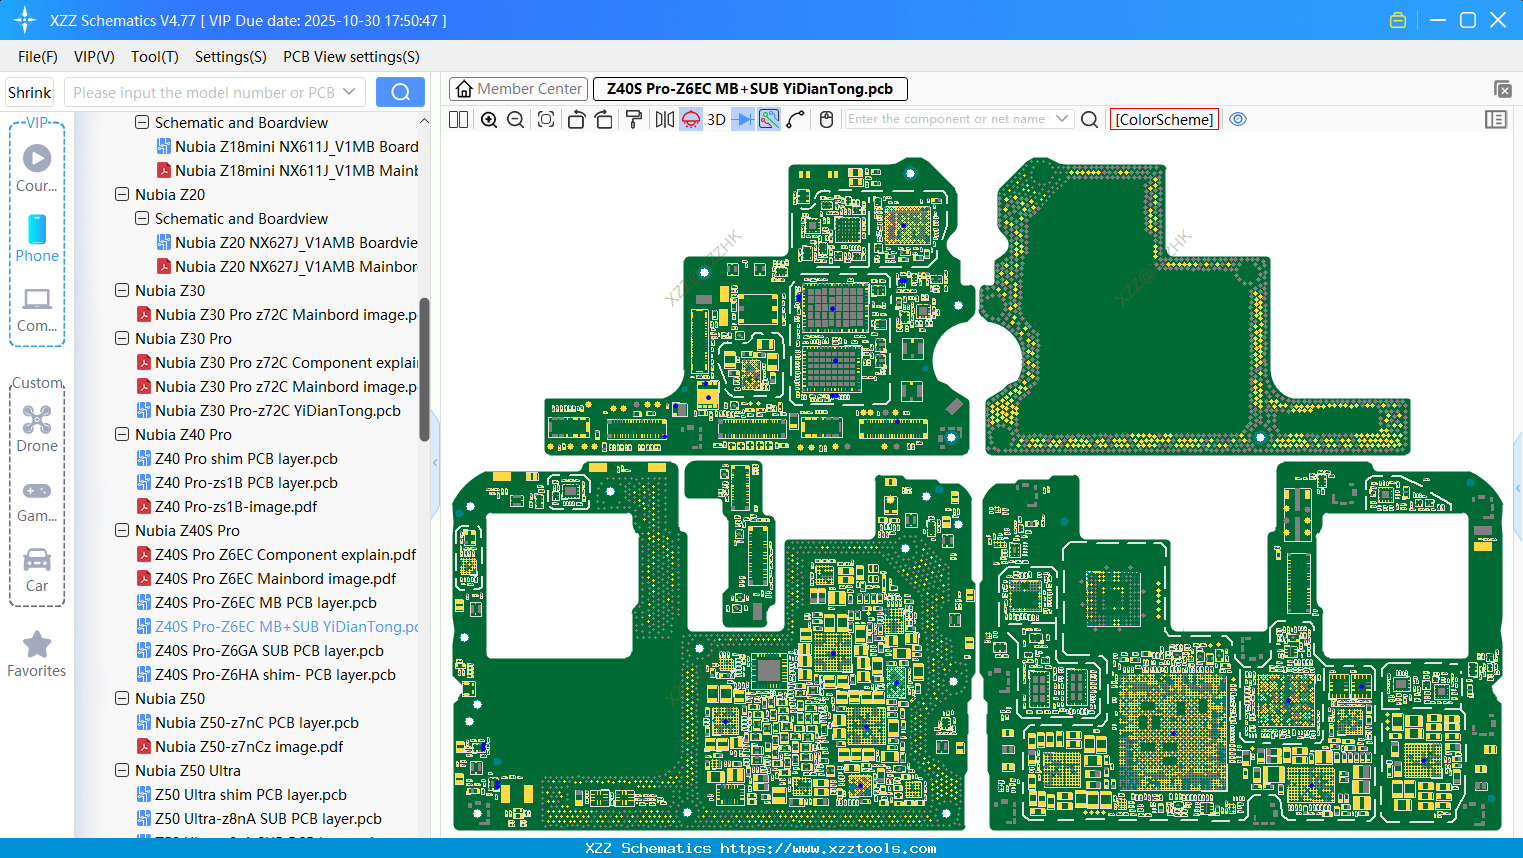Open the yellow VIP gift icon in title bar
The width and height of the screenshot is (1523, 858).
pyautogui.click(x=1398, y=20)
